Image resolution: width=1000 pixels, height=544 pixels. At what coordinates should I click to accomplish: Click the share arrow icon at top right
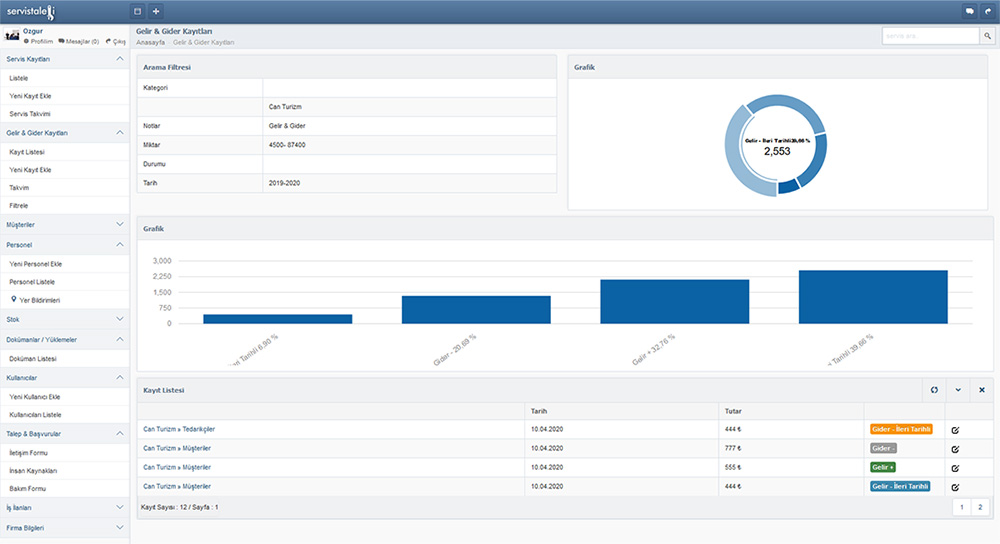coord(988,11)
